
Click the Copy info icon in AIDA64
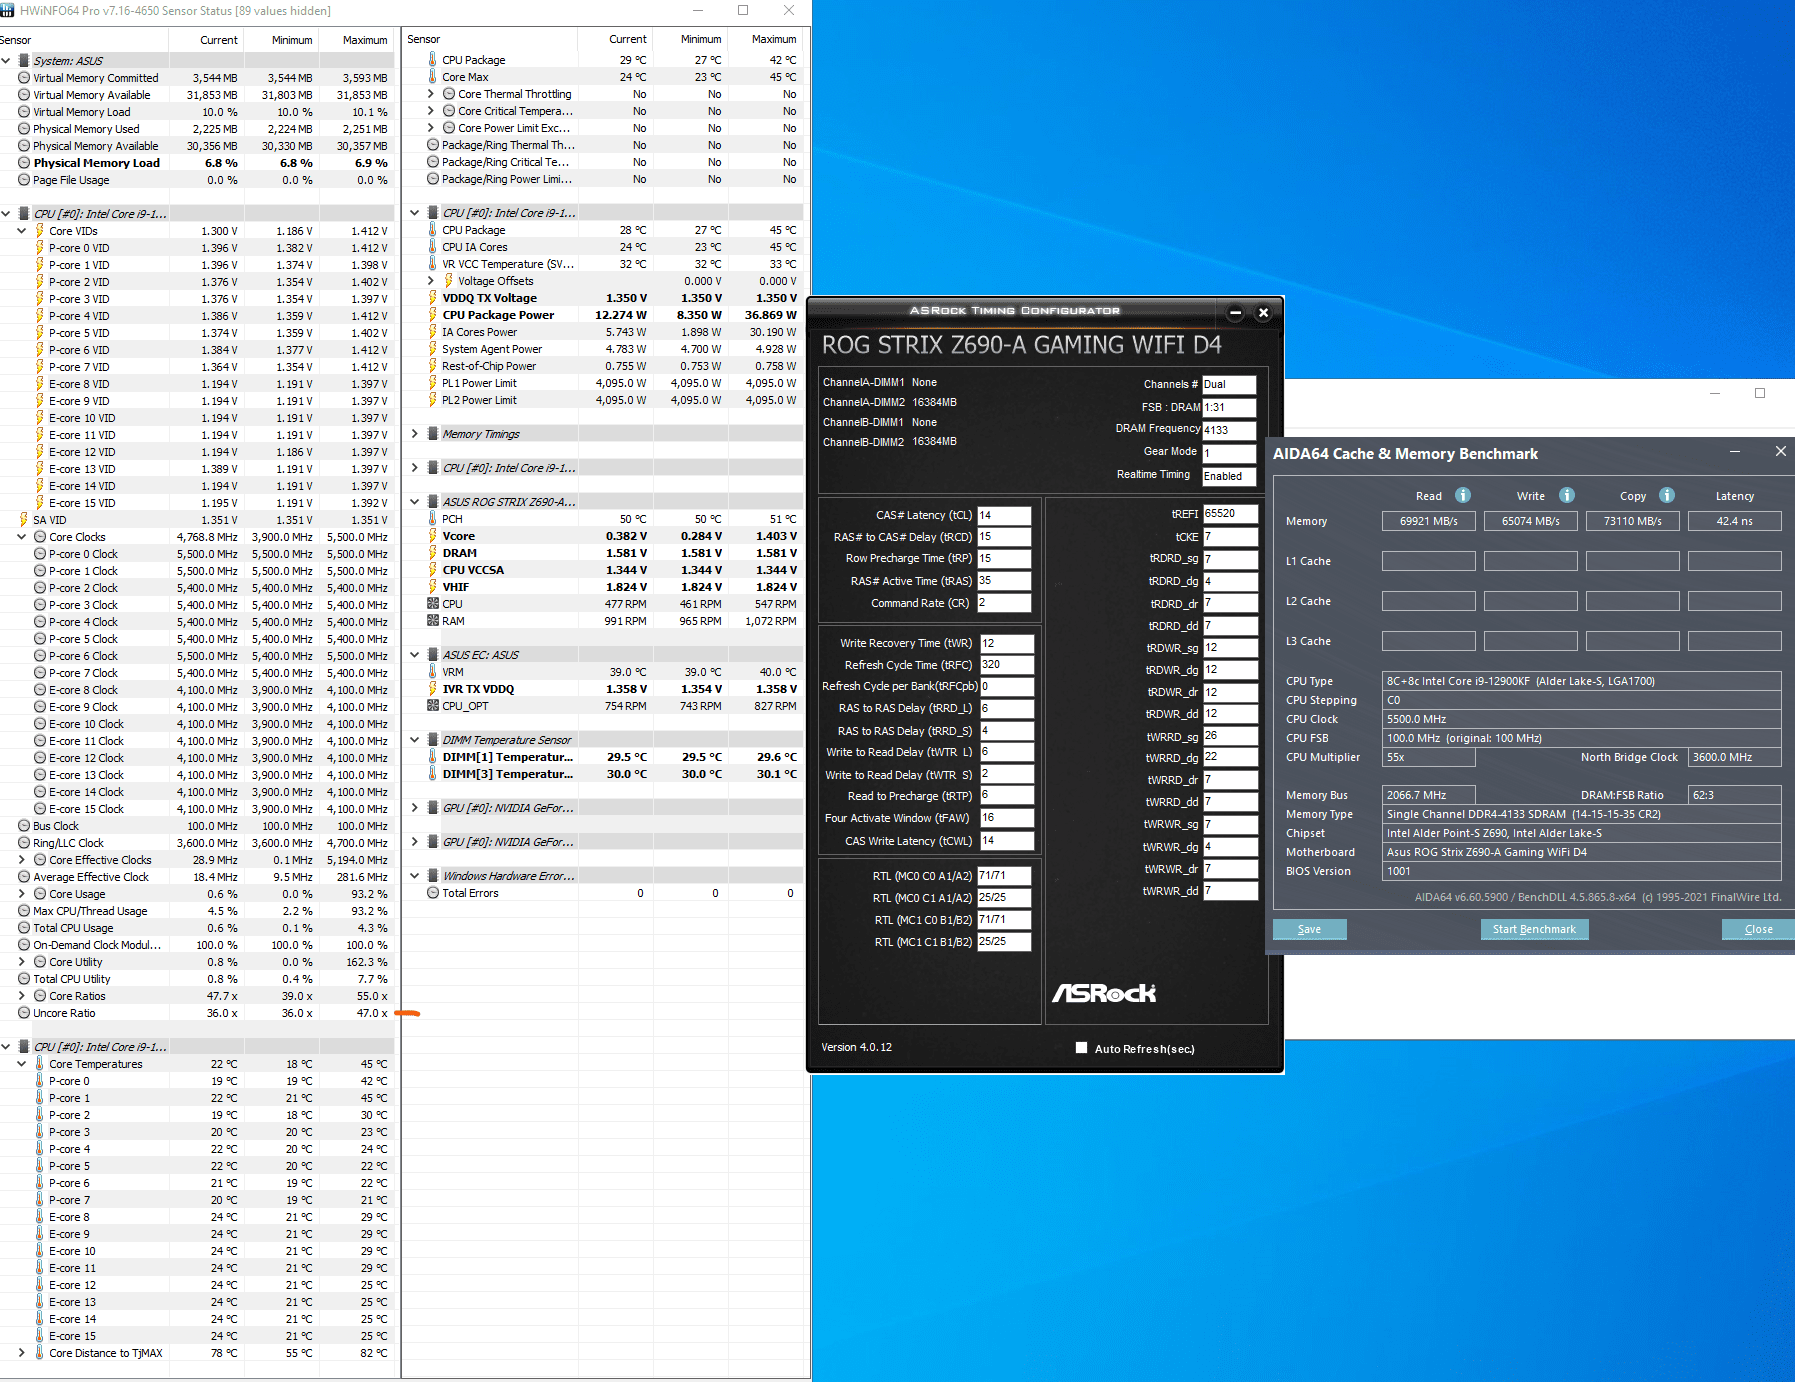pyautogui.click(x=1666, y=495)
